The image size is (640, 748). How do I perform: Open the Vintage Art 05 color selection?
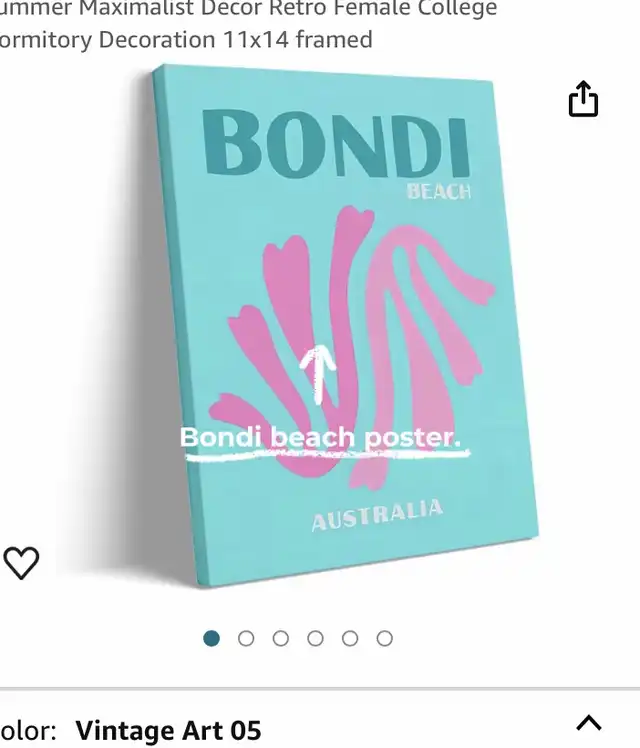click(168, 730)
